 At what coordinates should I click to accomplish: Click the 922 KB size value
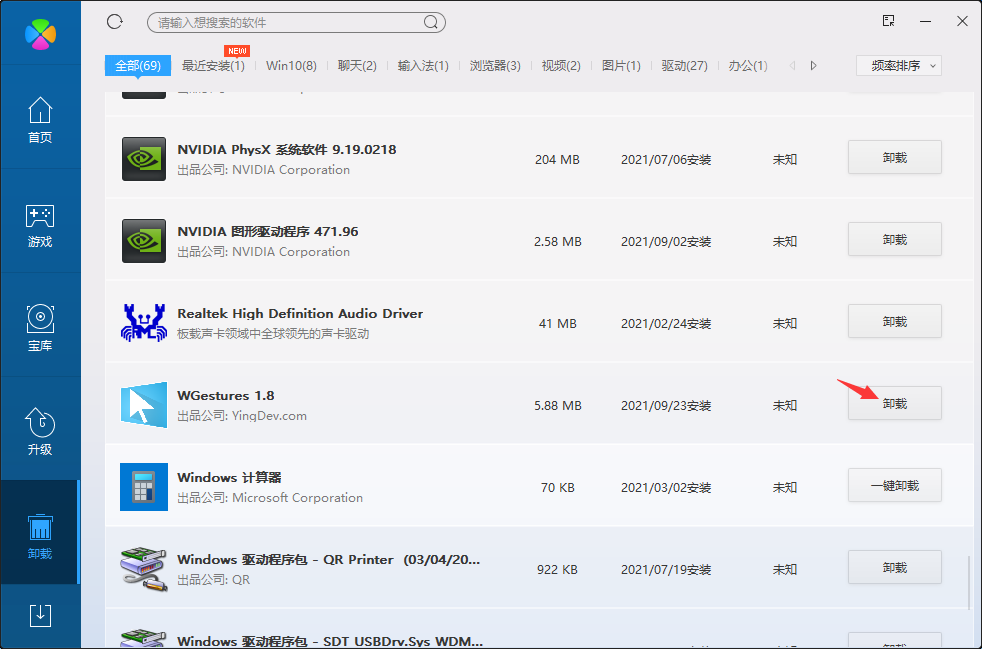coord(557,570)
